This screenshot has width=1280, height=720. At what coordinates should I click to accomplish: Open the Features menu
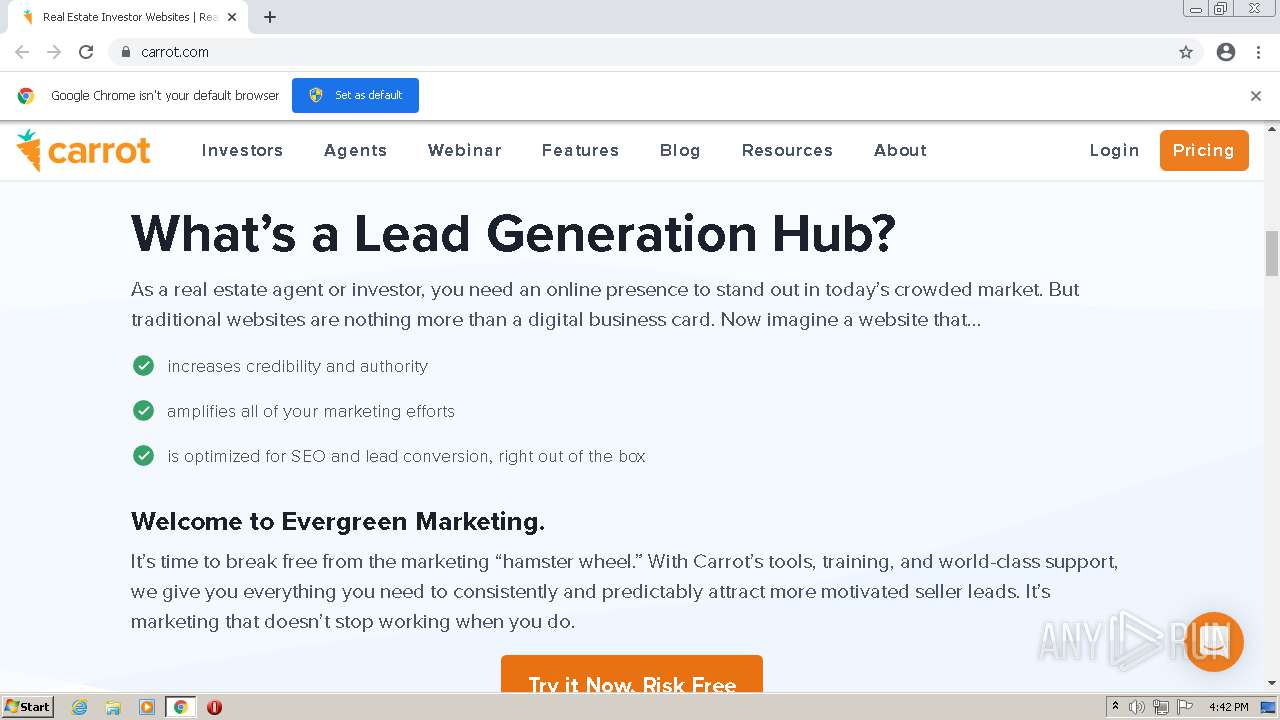(580, 150)
